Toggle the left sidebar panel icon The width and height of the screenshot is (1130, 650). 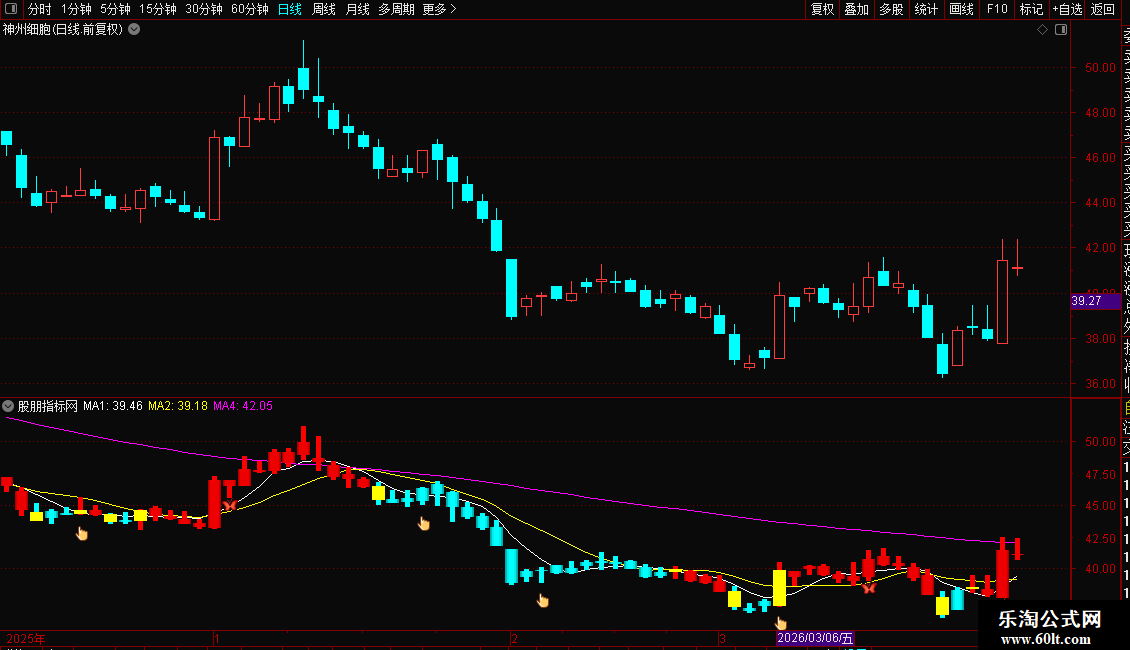tap(11, 9)
